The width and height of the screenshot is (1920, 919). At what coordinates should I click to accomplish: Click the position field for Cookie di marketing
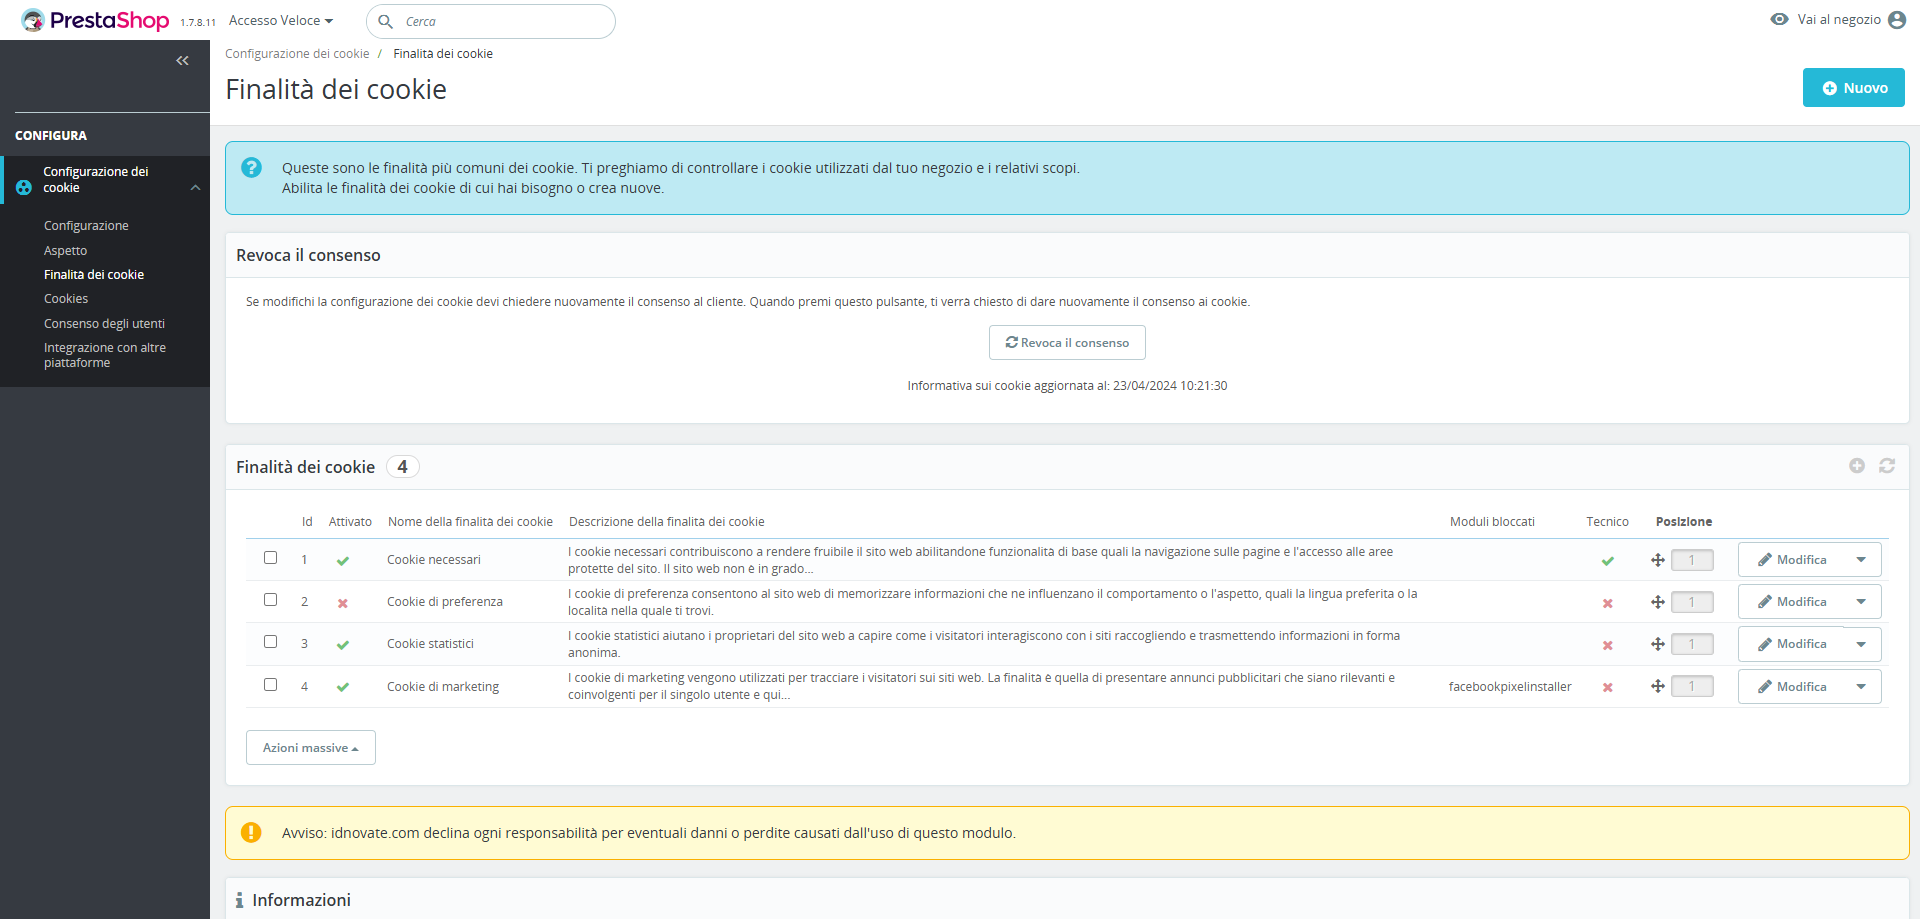pos(1692,686)
